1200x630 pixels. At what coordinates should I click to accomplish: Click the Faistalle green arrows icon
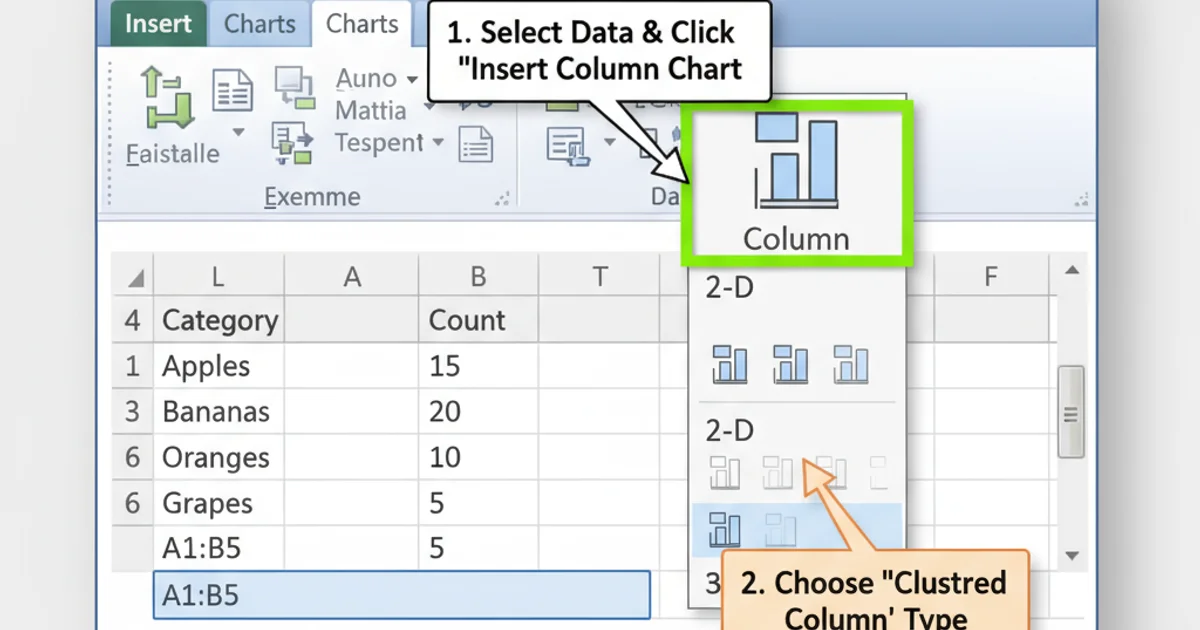coord(166,95)
